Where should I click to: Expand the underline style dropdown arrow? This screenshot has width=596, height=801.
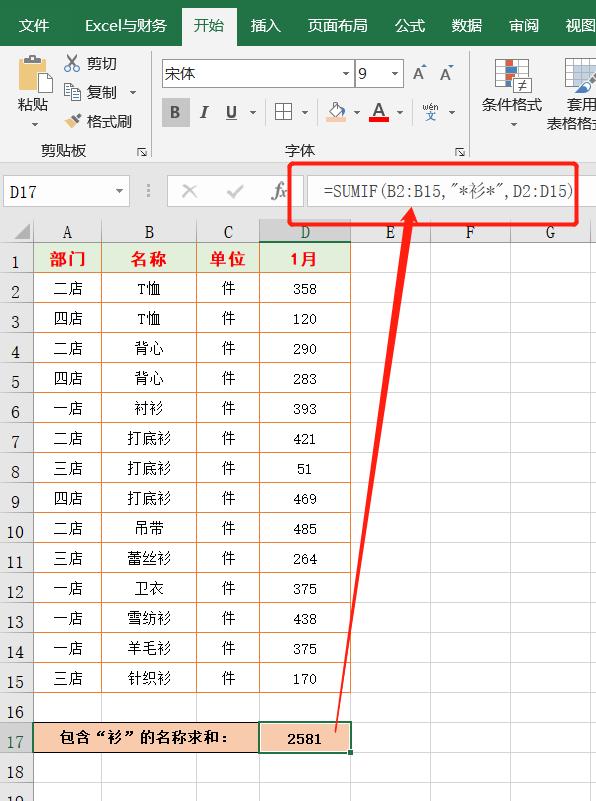click(x=253, y=112)
